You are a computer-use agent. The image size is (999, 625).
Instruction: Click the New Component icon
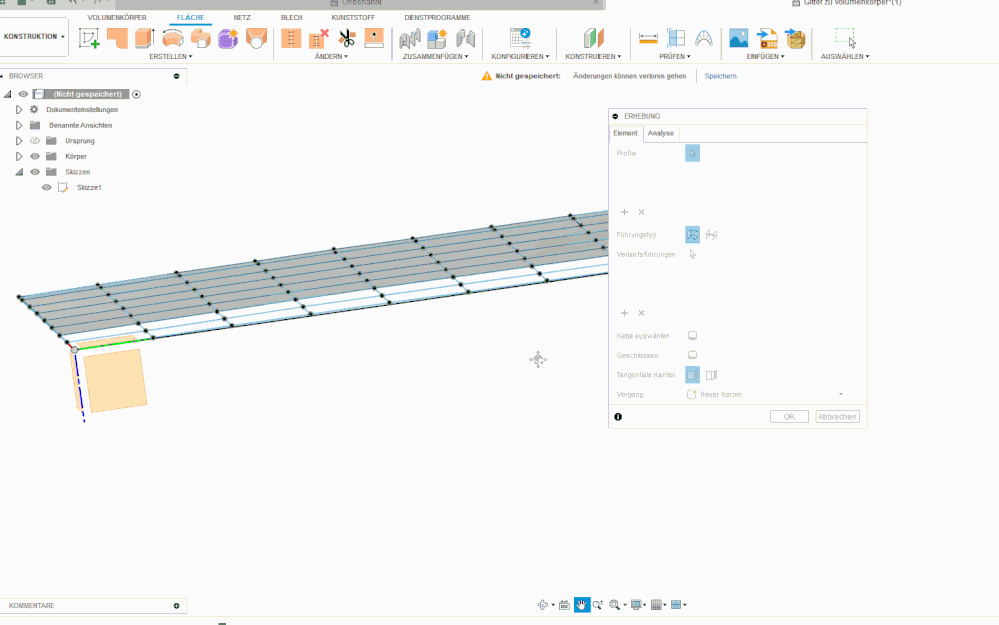437,38
